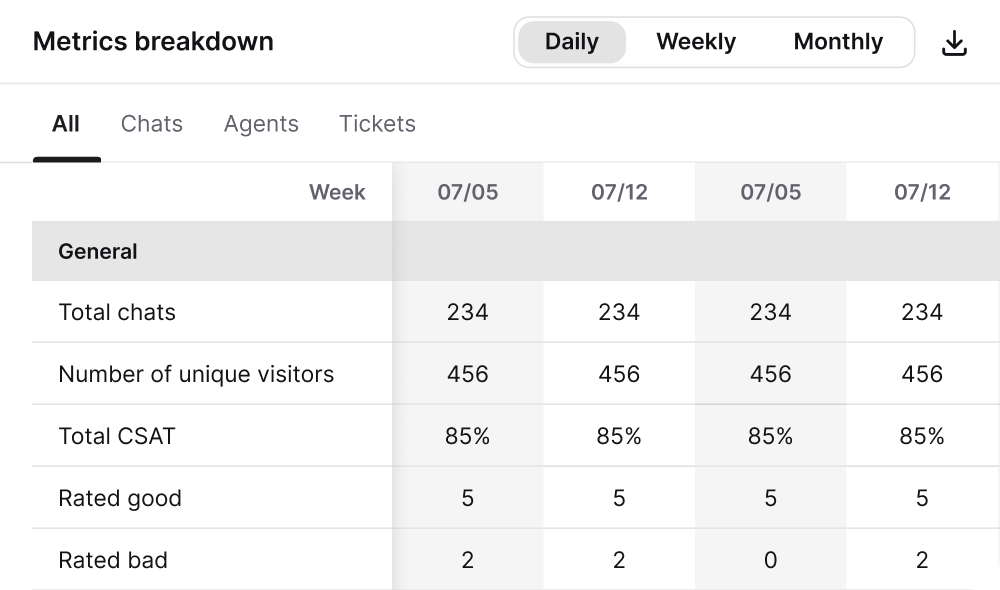Open the Agents tab
1000x590 pixels.
tap(261, 124)
